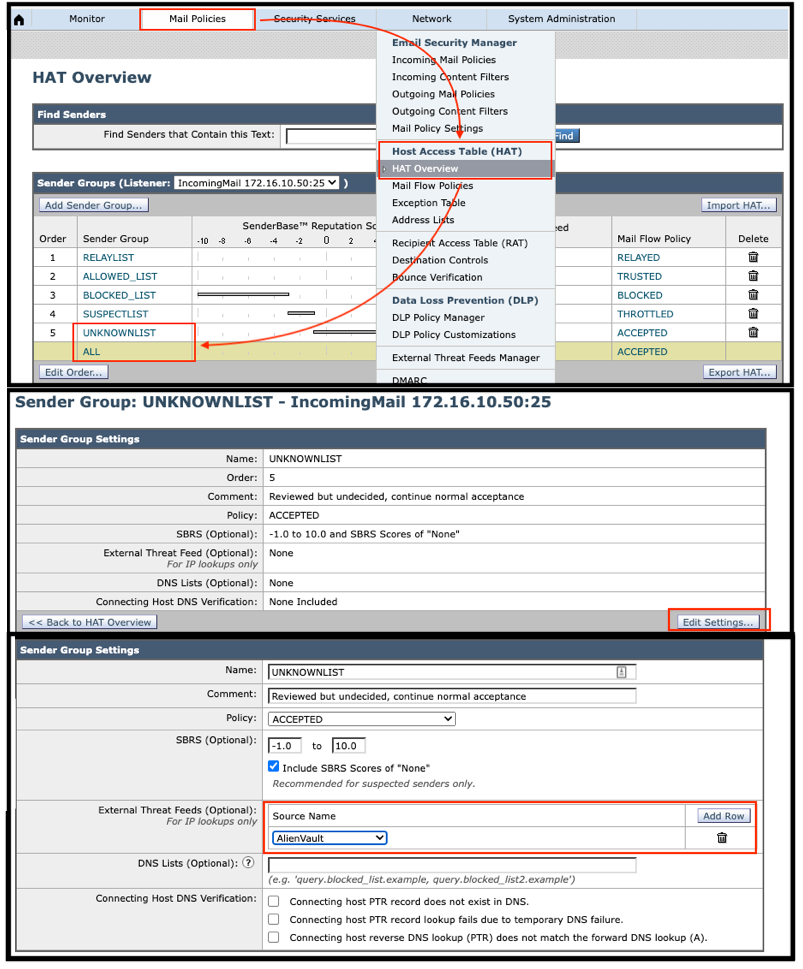The image size is (803, 969).
Task: Click the icon inside the Name field
Action: coord(621,672)
